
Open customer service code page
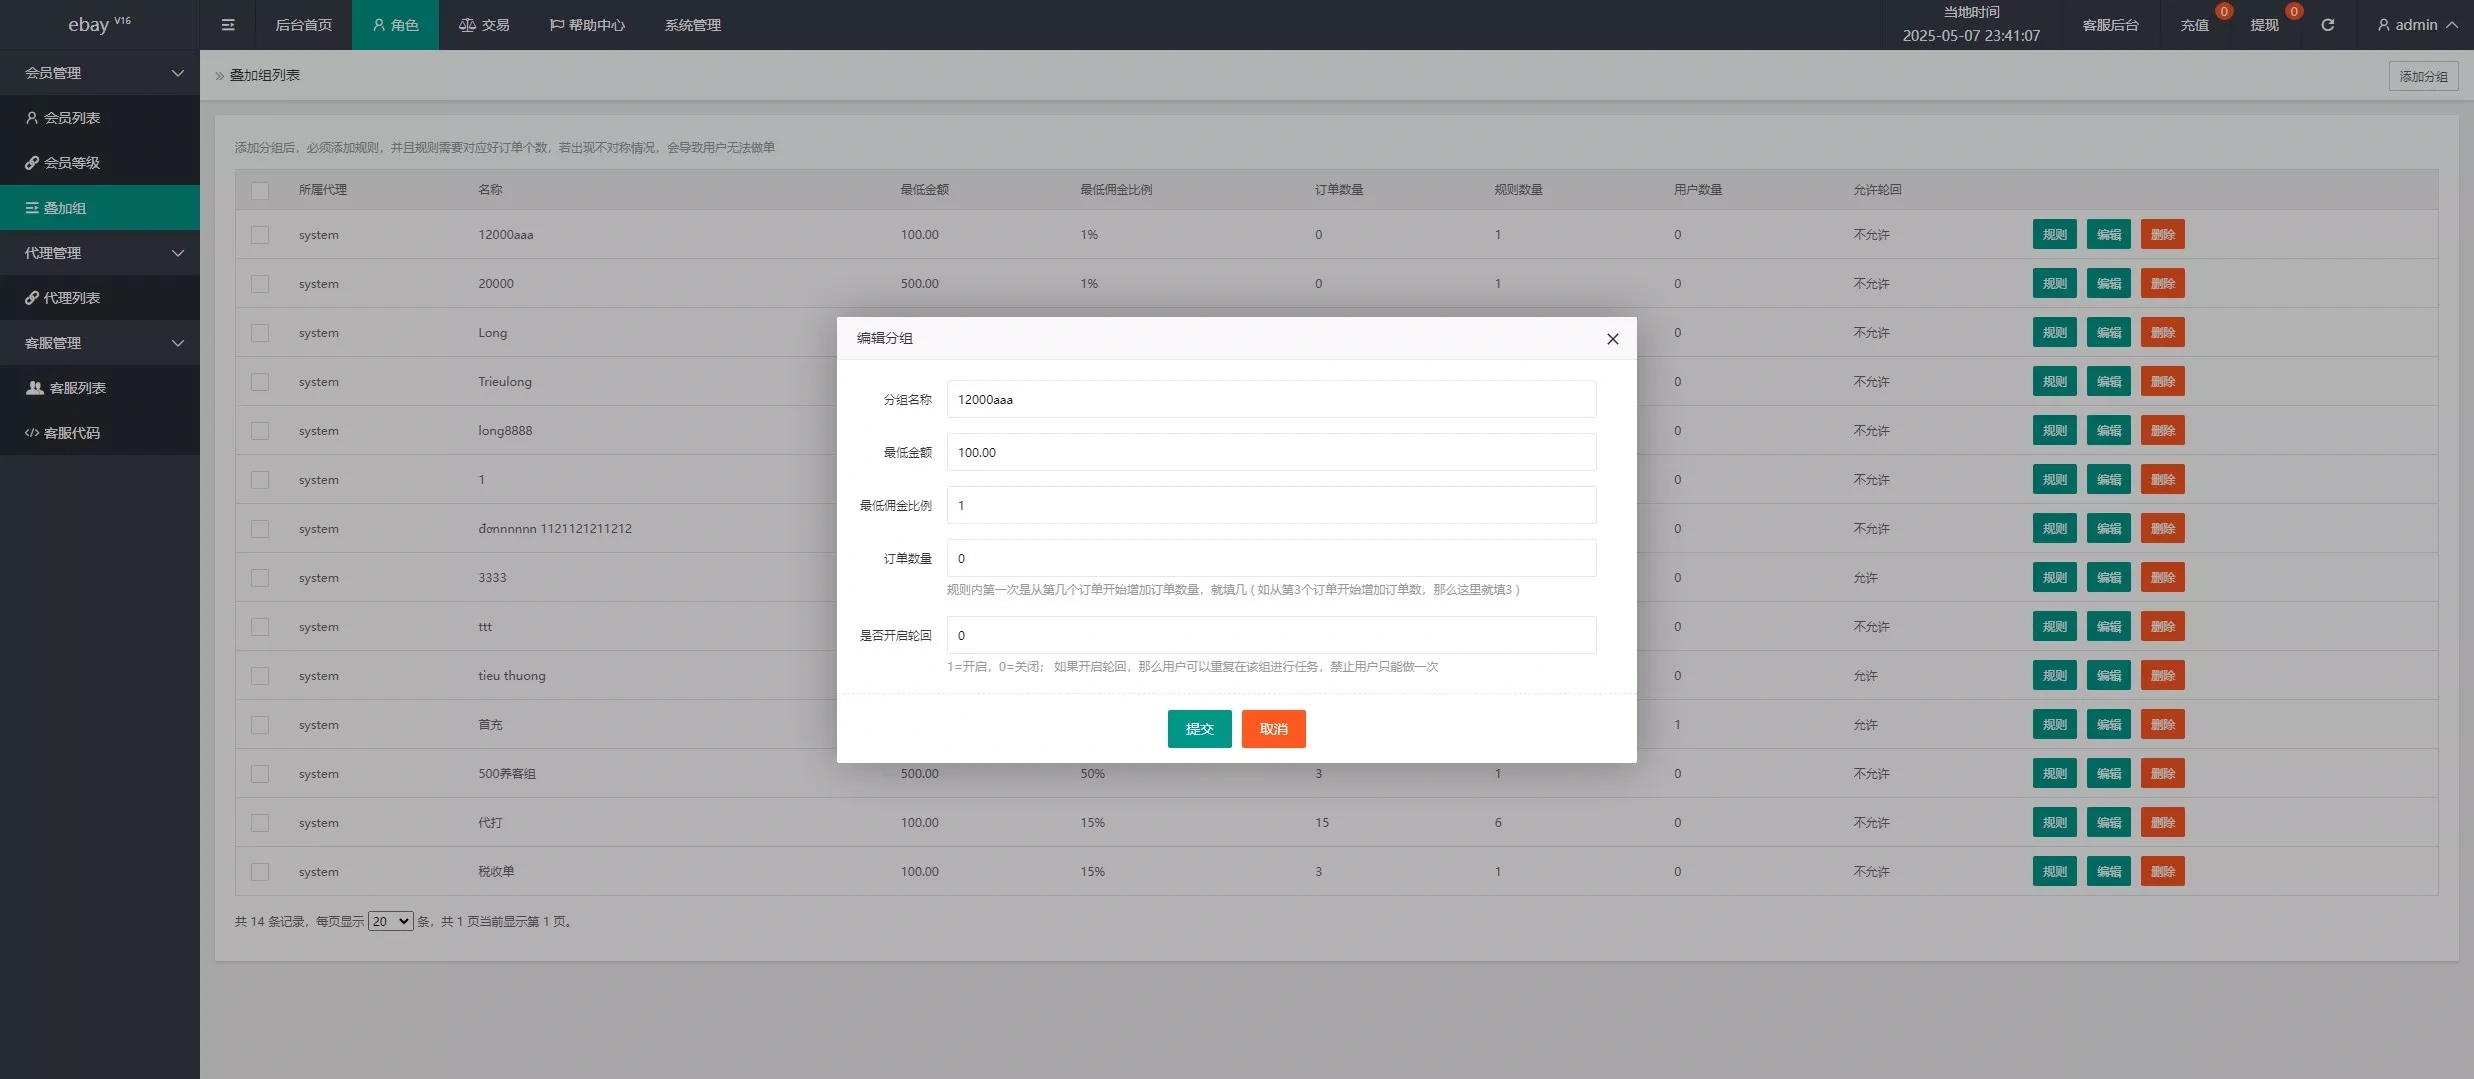72,433
